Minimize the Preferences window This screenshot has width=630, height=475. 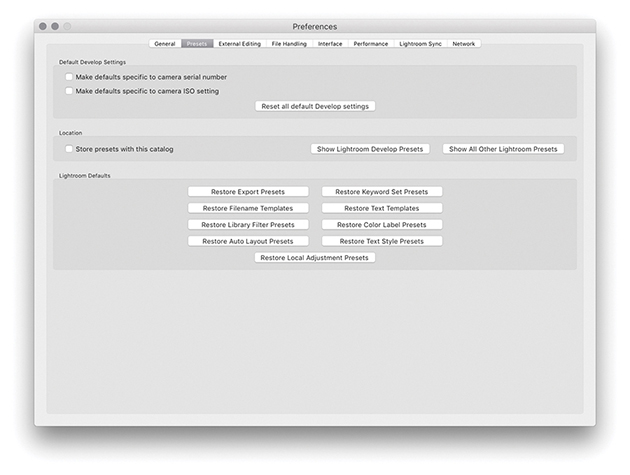click(55, 26)
